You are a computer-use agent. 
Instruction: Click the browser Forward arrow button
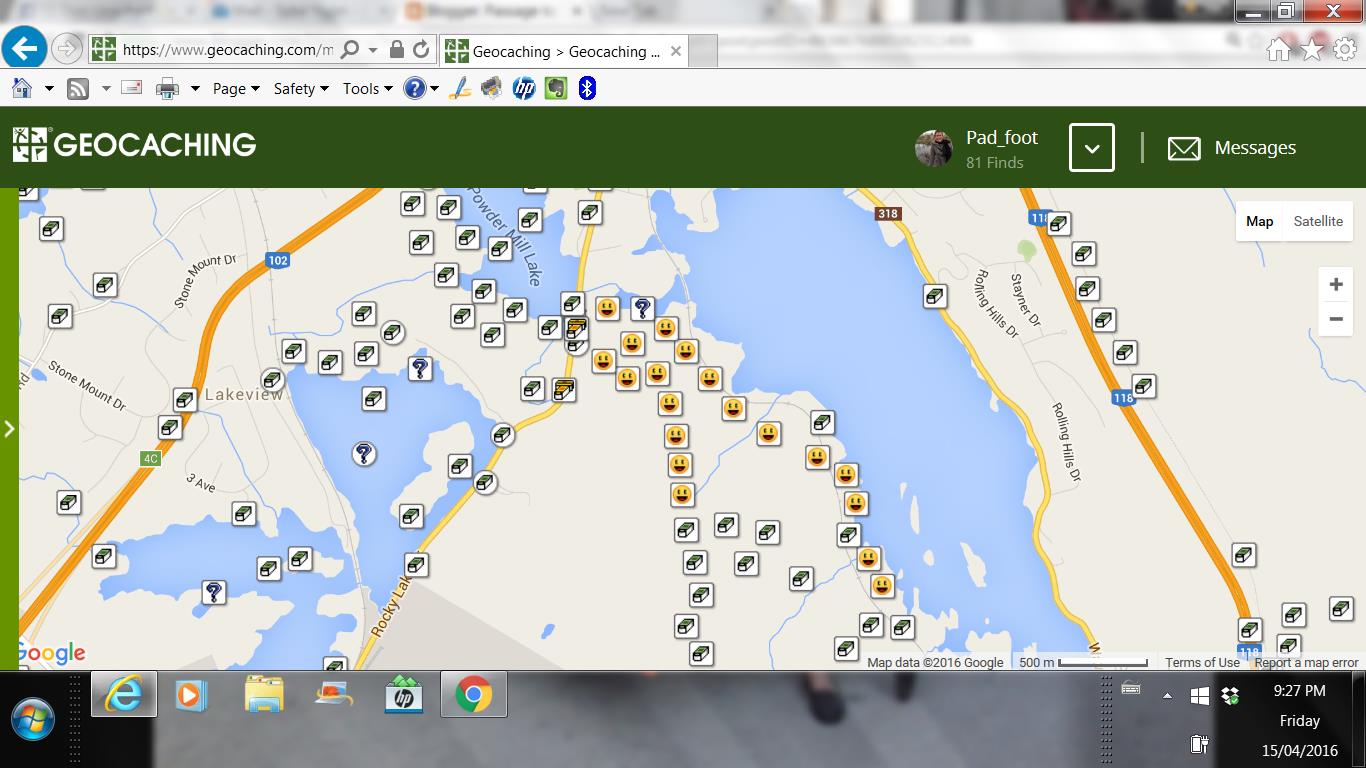tap(66, 49)
